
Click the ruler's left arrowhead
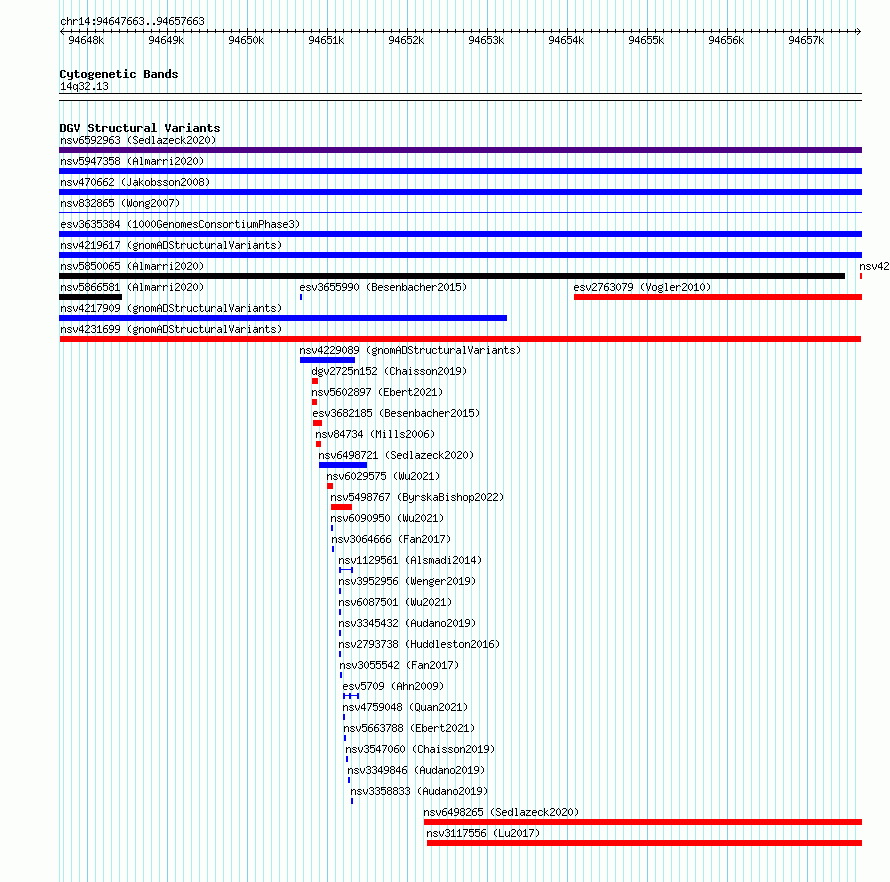[62, 32]
